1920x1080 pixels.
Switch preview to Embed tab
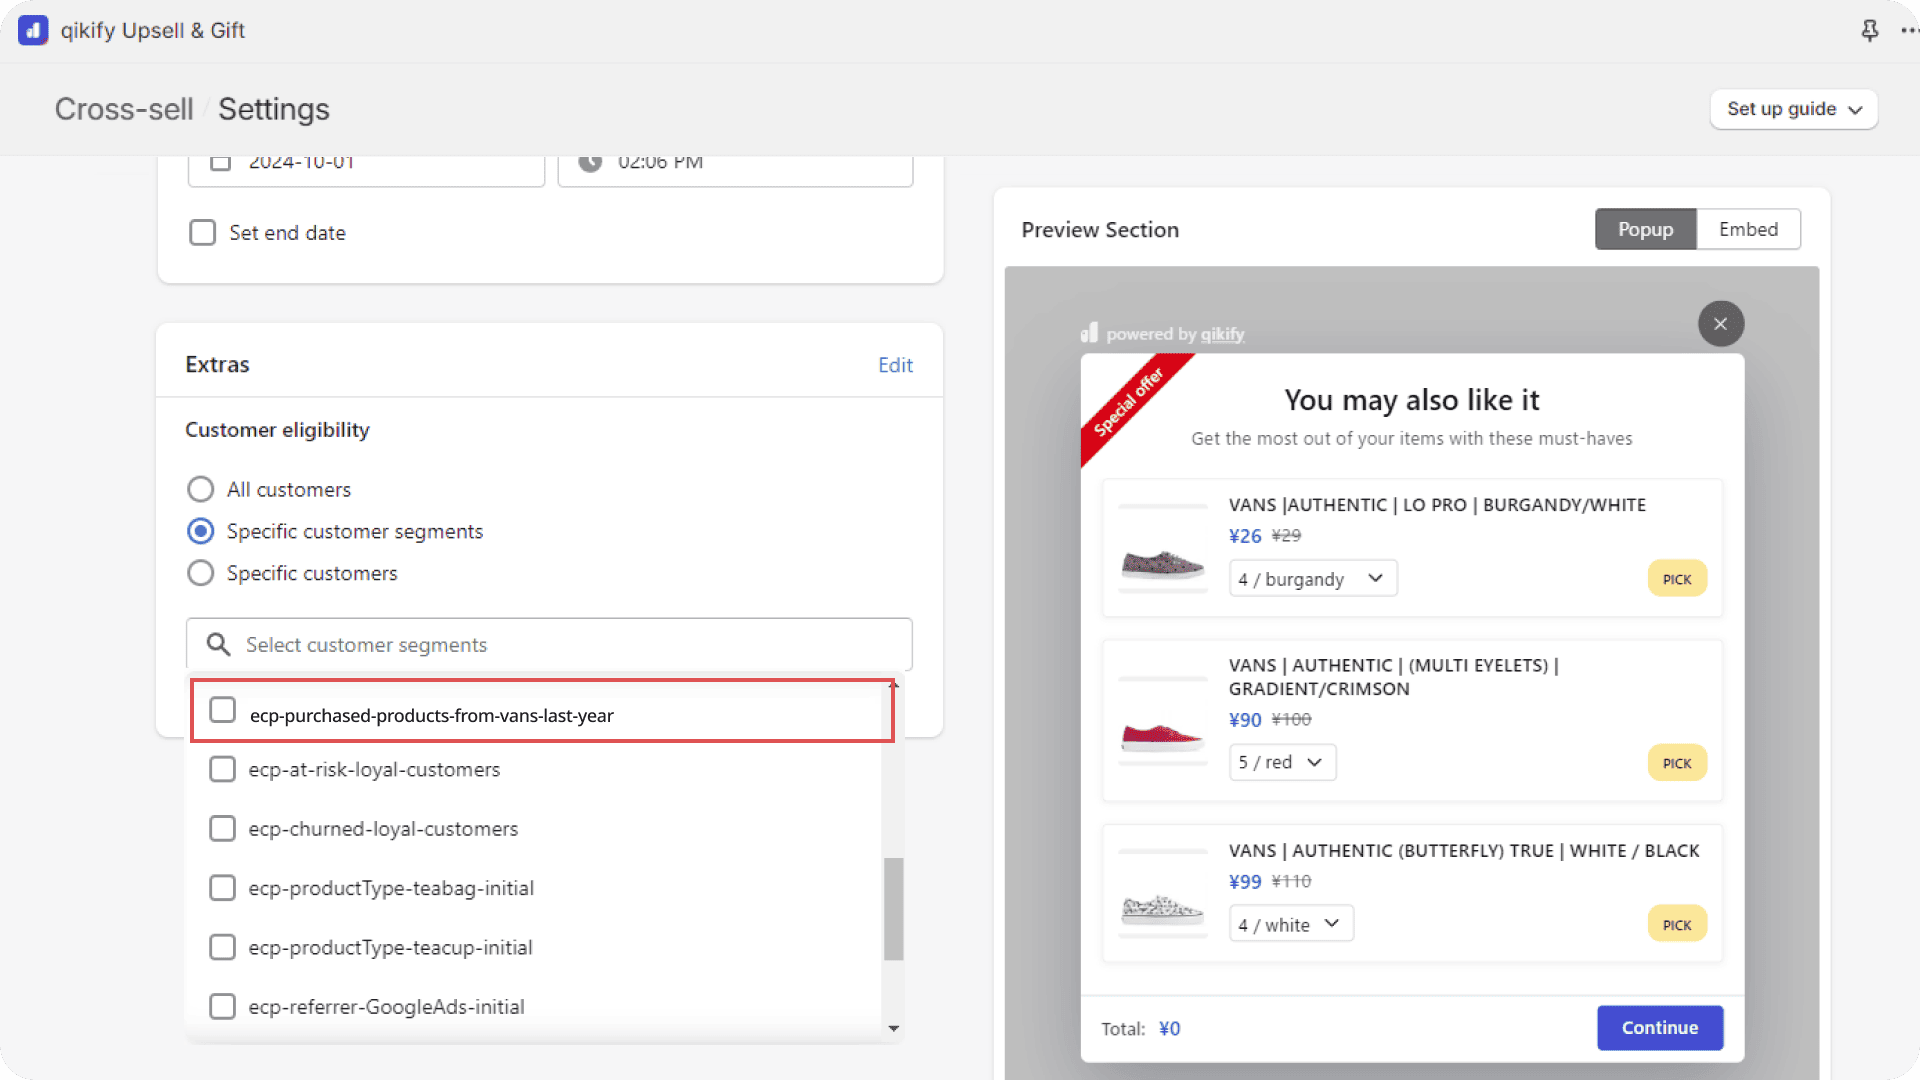(x=1749, y=229)
